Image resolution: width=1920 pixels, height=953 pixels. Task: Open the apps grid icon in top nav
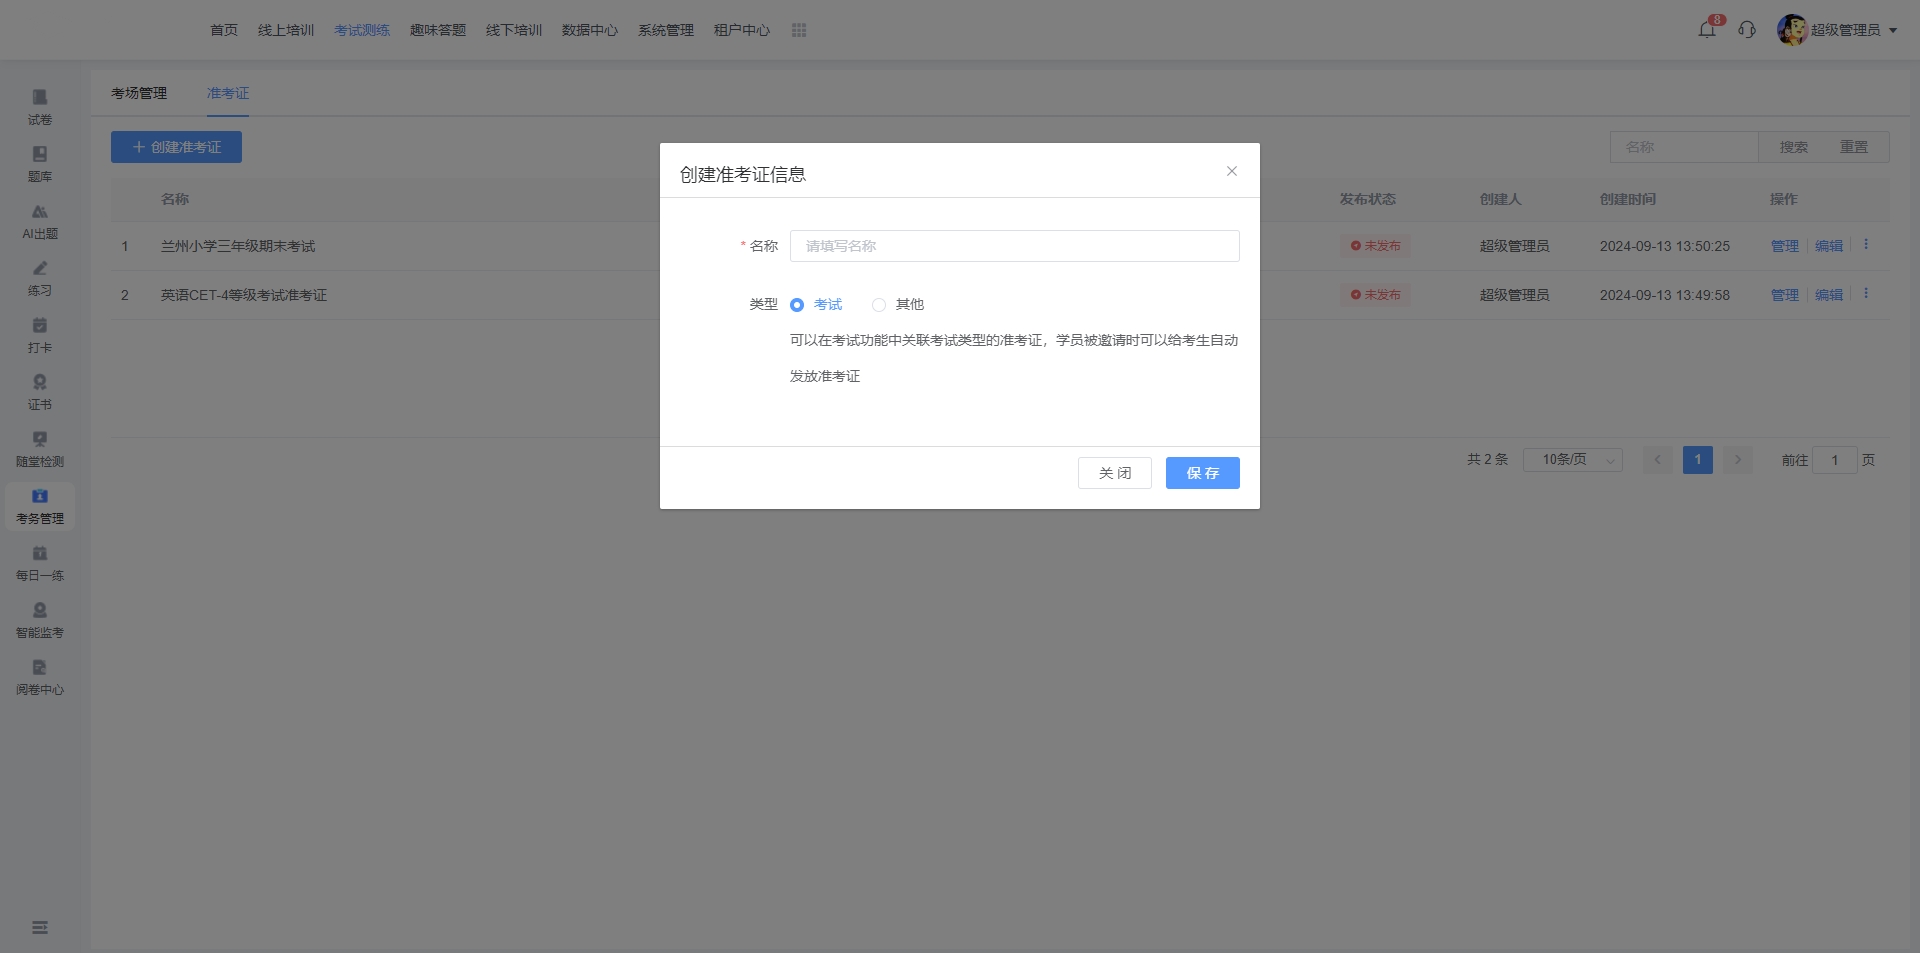pos(799,30)
